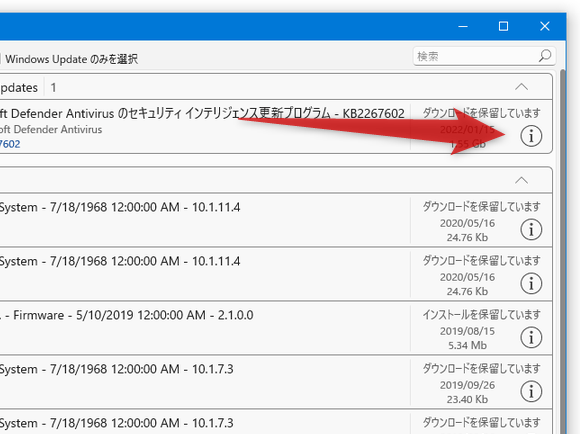
Task: Click size value 5.34 Mb
Action: (467, 346)
